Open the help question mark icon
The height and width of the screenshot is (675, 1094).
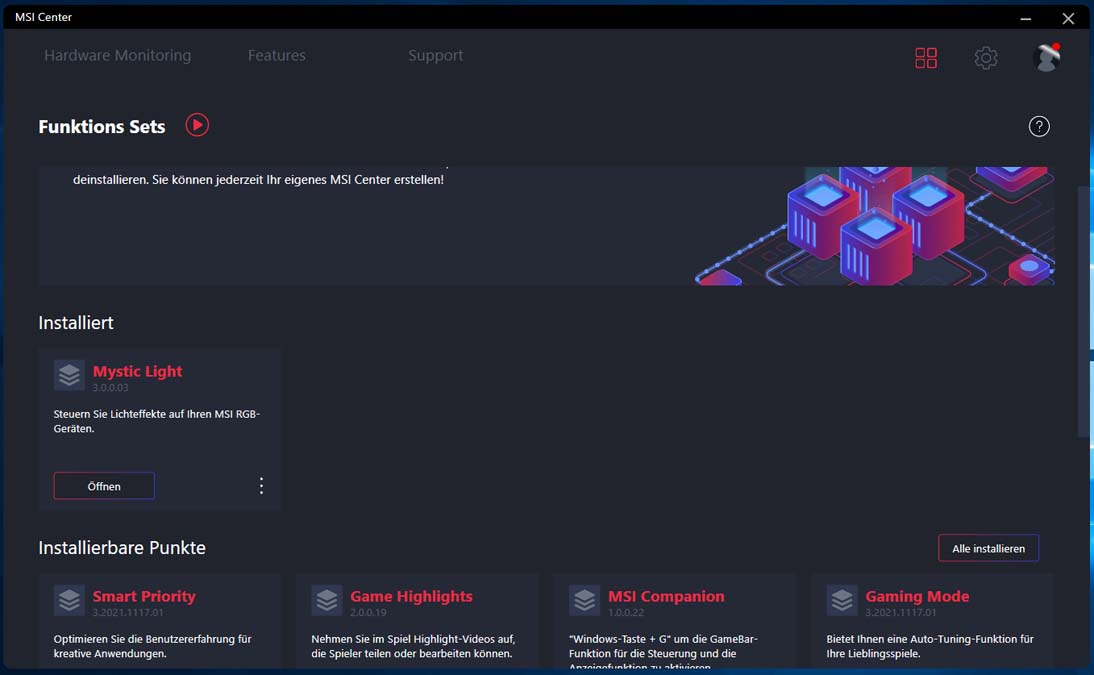click(x=1039, y=126)
